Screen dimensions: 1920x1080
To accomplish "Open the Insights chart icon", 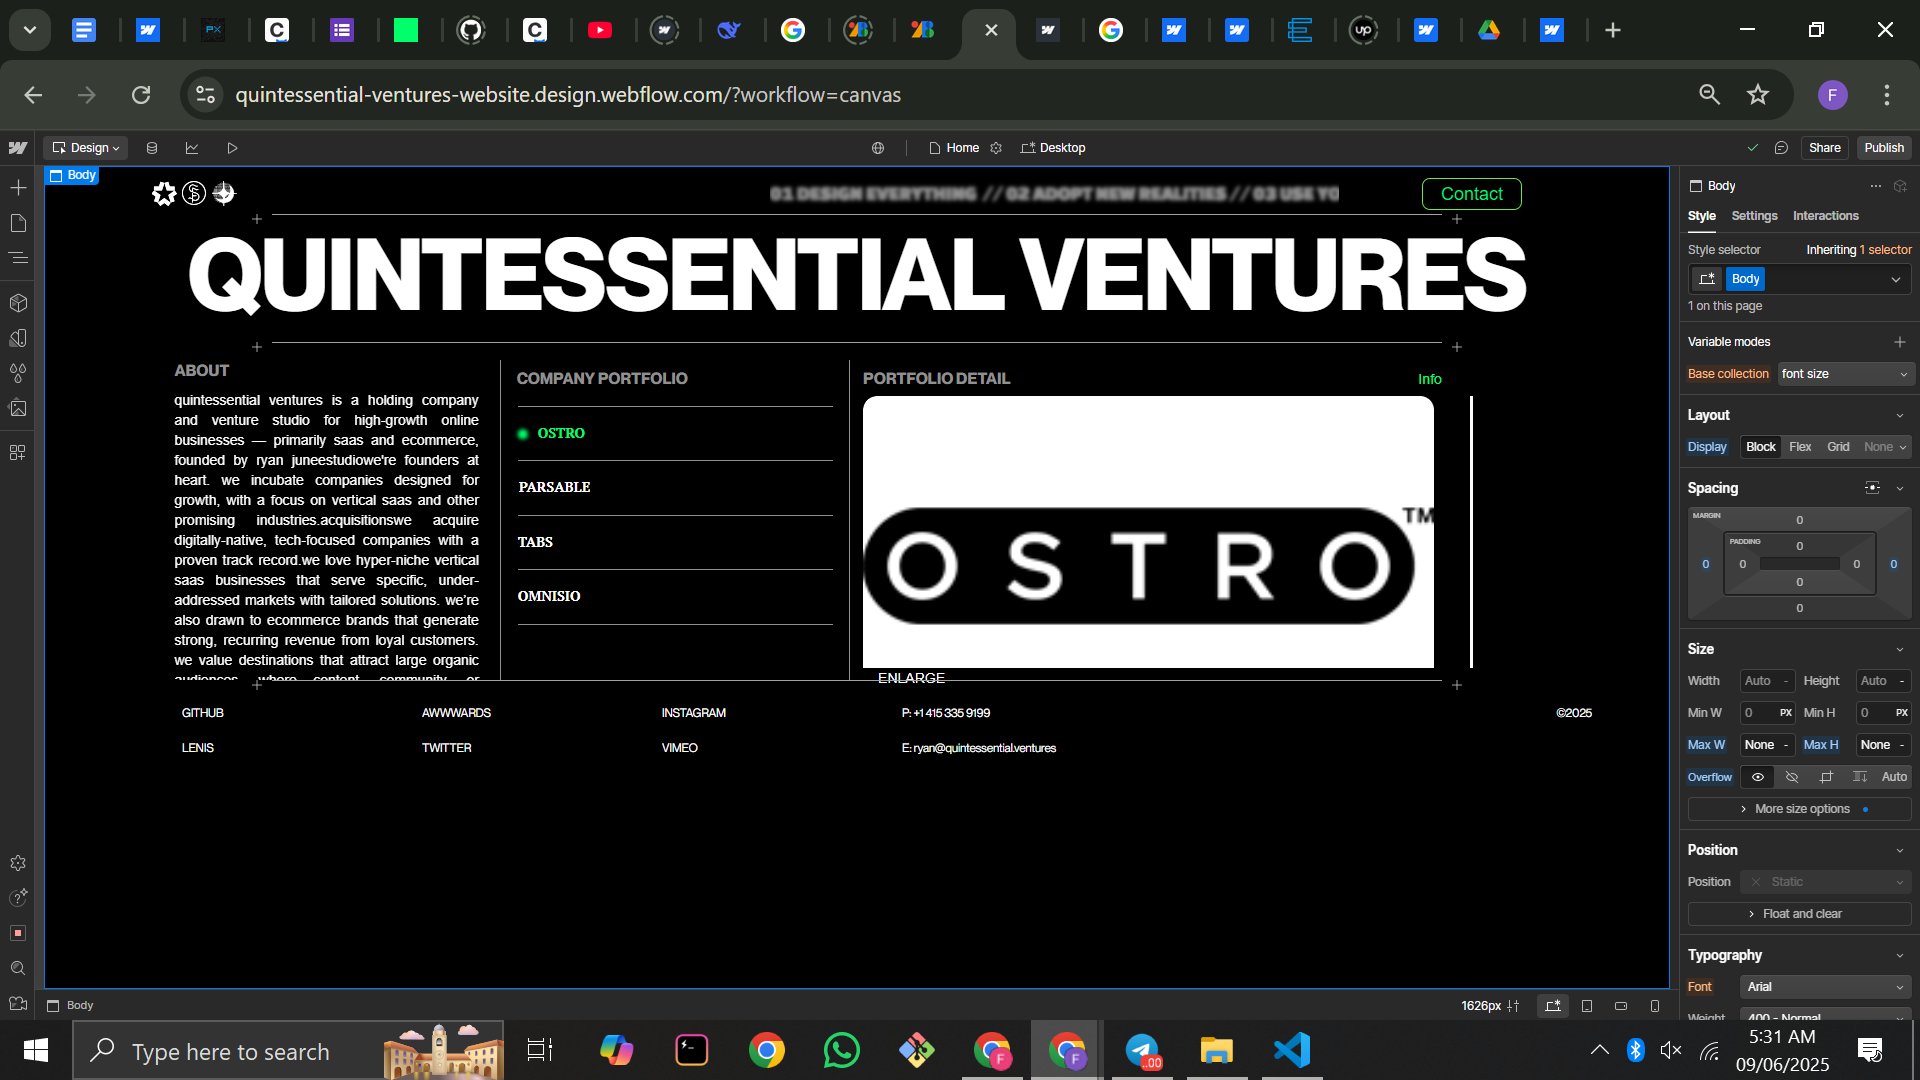I will pos(192,148).
